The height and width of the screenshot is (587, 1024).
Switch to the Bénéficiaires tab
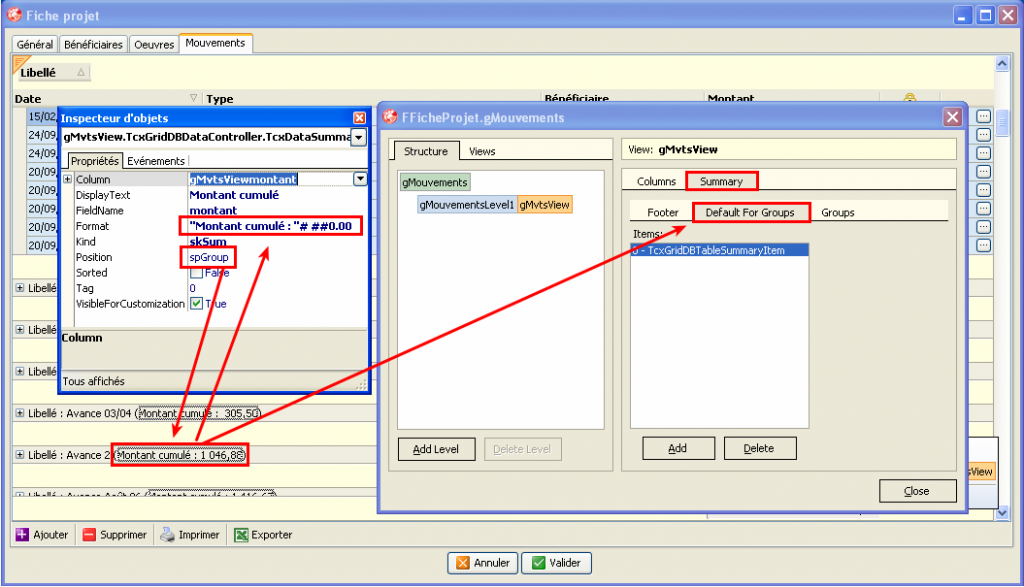pyautogui.click(x=92, y=44)
